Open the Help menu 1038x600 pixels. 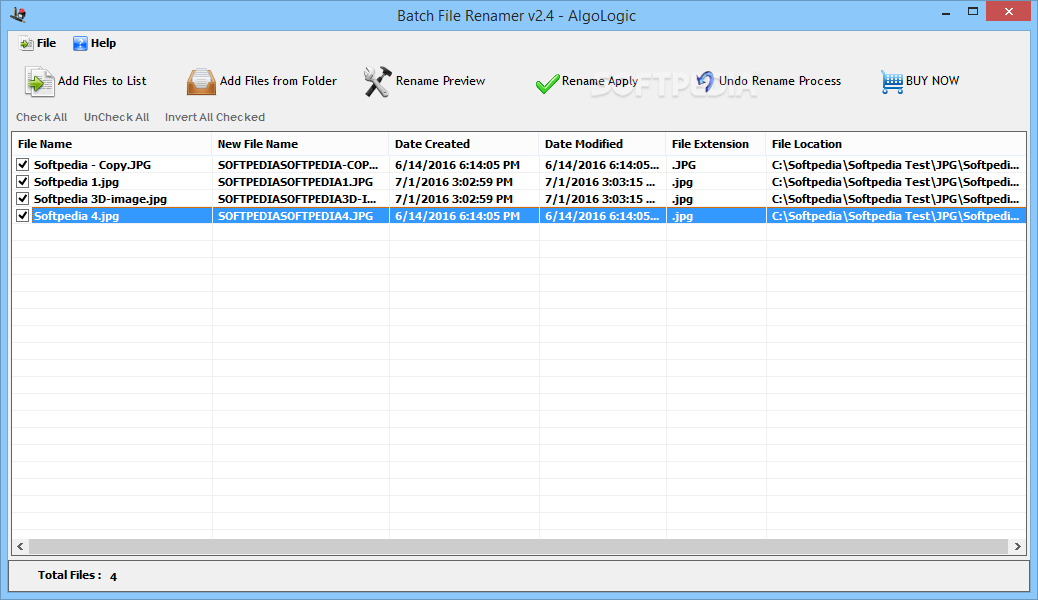(x=94, y=44)
